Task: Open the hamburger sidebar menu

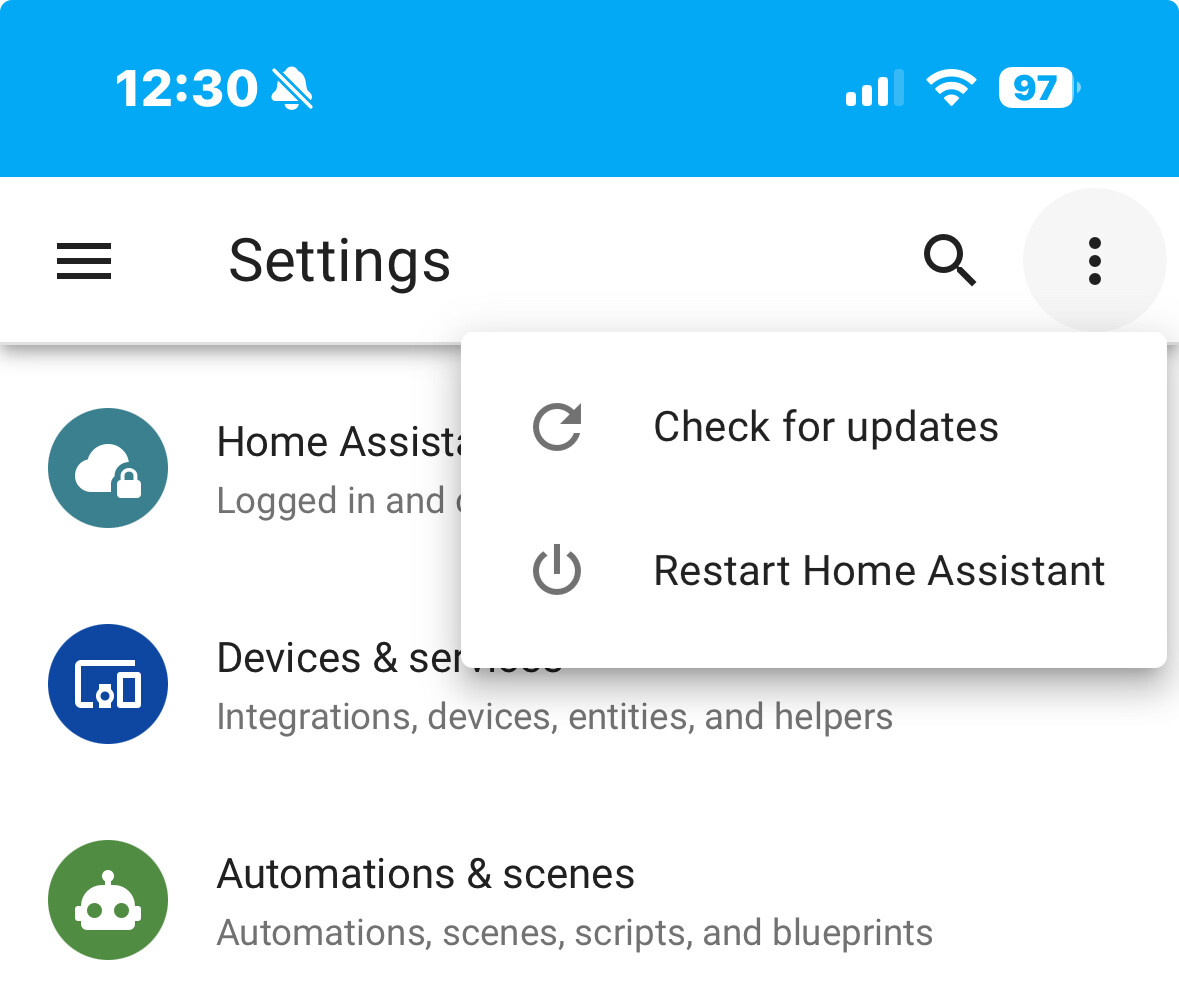Action: point(83,261)
